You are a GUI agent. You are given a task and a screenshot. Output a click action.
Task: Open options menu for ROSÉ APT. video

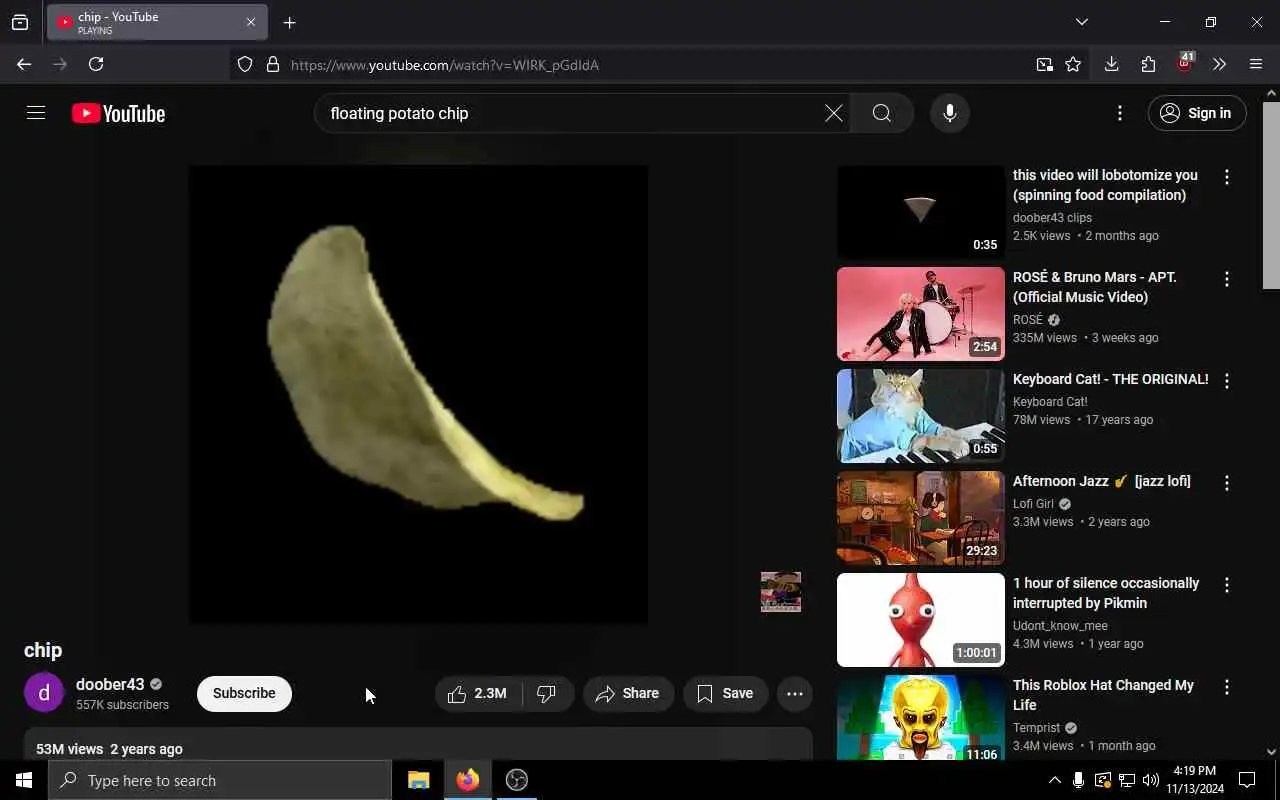1227,279
